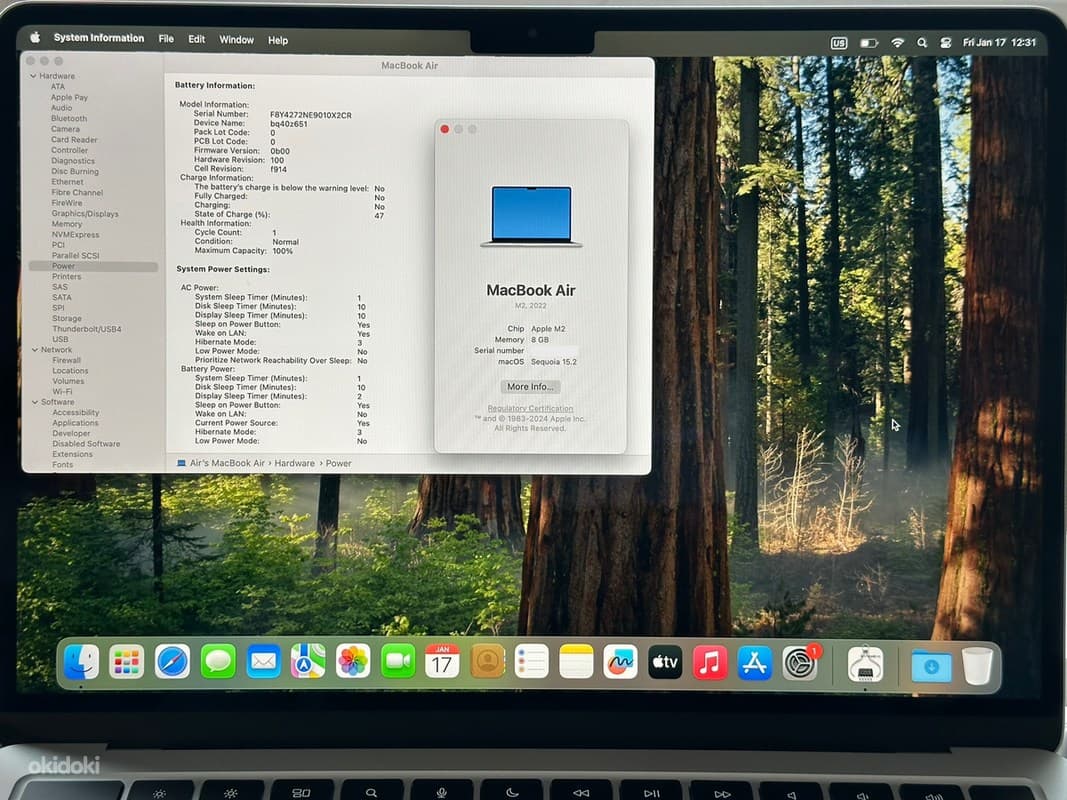Open Reminders app in Dock
This screenshot has width=1067, height=800.
531,662
